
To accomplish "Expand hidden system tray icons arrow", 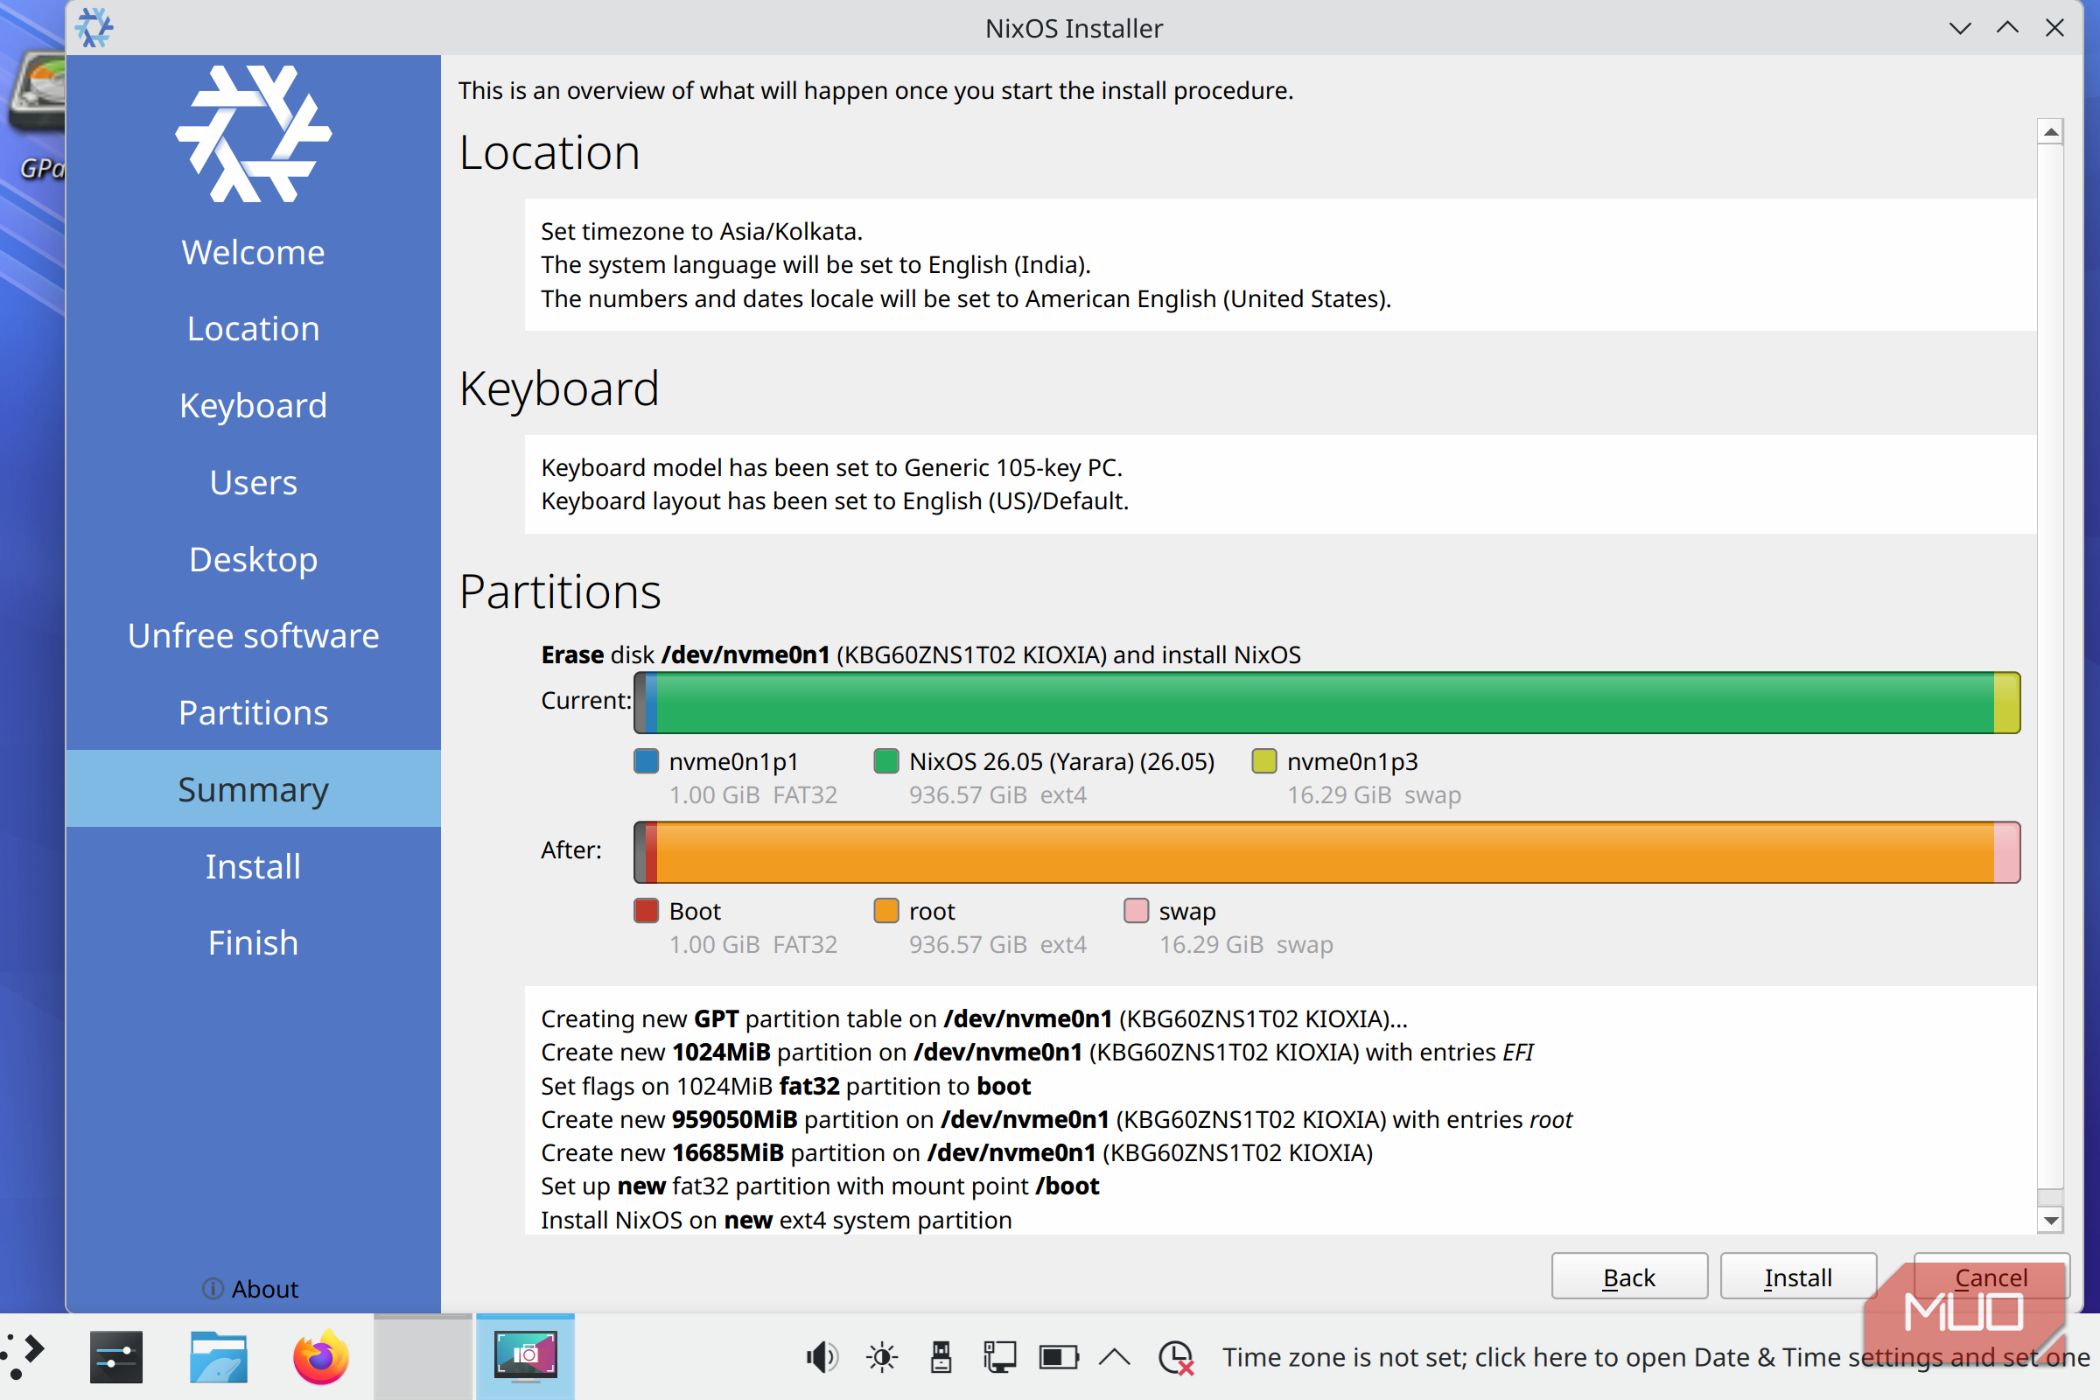I will 1114,1357.
